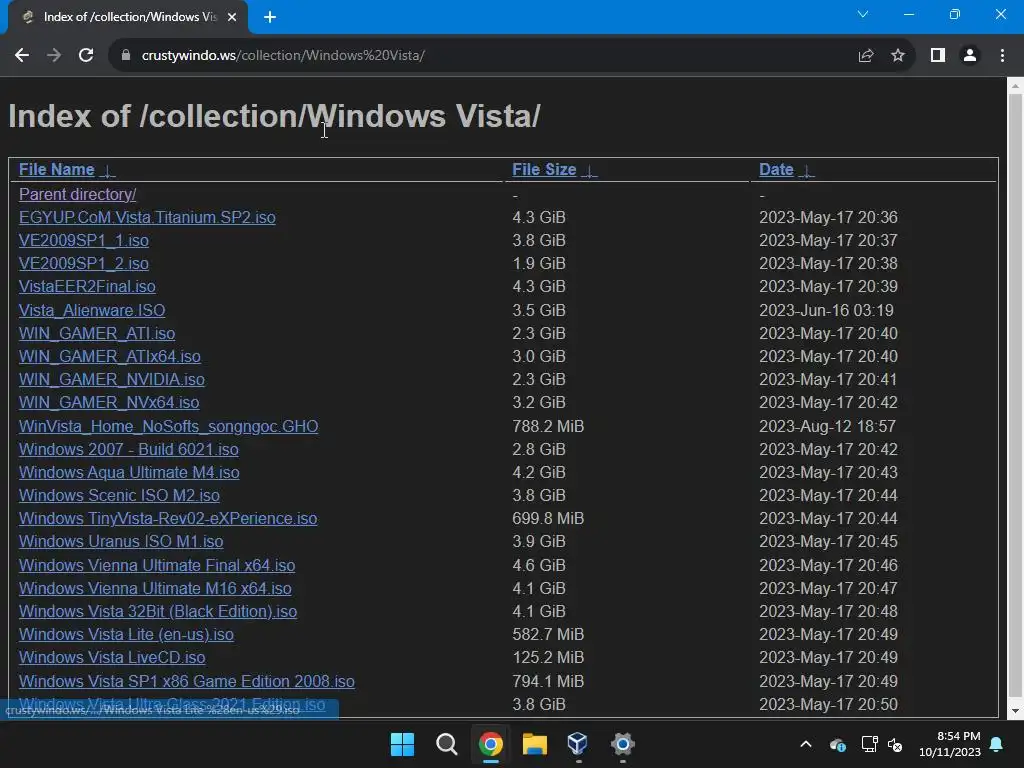The height and width of the screenshot is (768, 1024).
Task: Close the Index of /collection tab
Action: click(x=232, y=17)
